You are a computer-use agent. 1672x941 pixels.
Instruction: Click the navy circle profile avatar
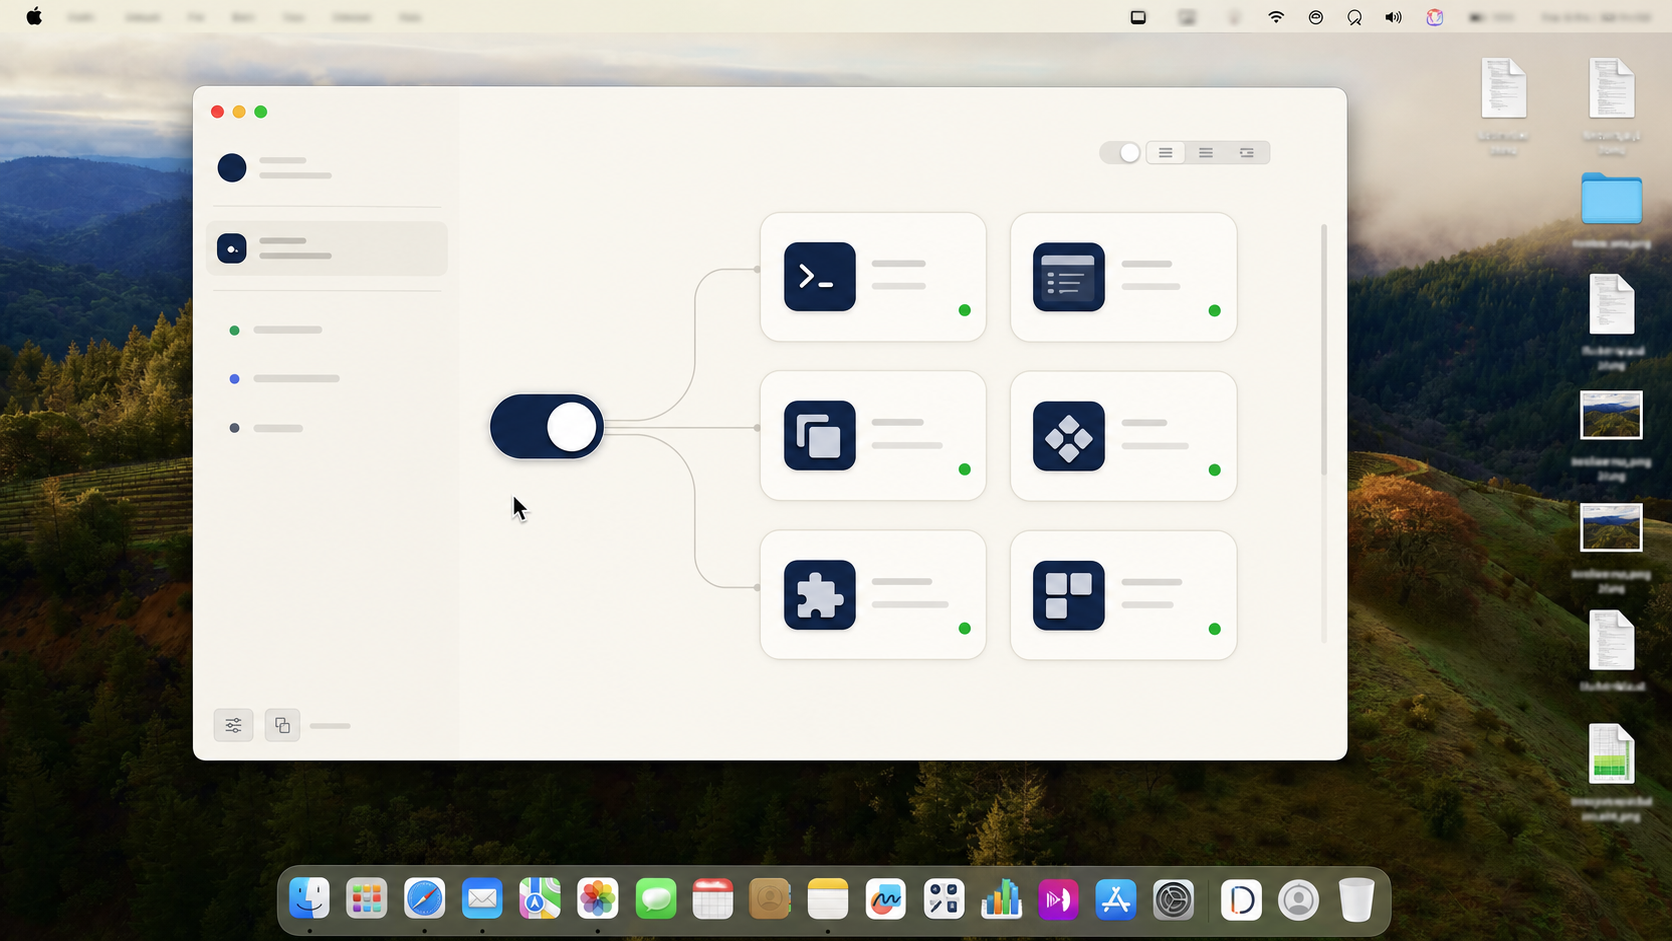point(232,167)
